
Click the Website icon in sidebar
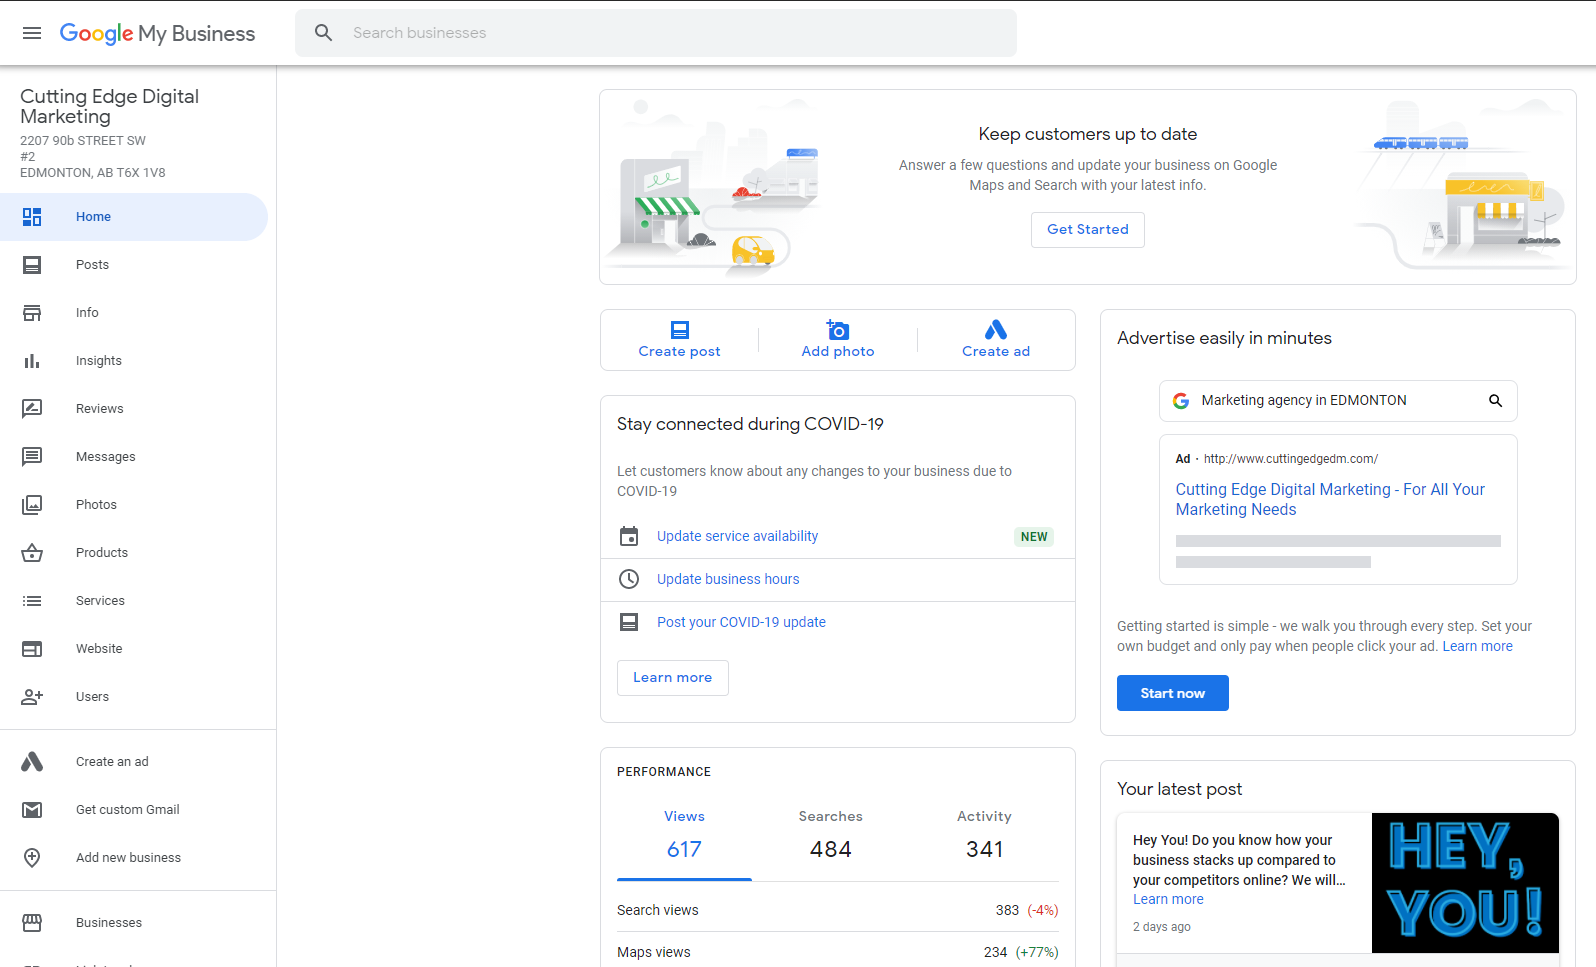click(32, 649)
